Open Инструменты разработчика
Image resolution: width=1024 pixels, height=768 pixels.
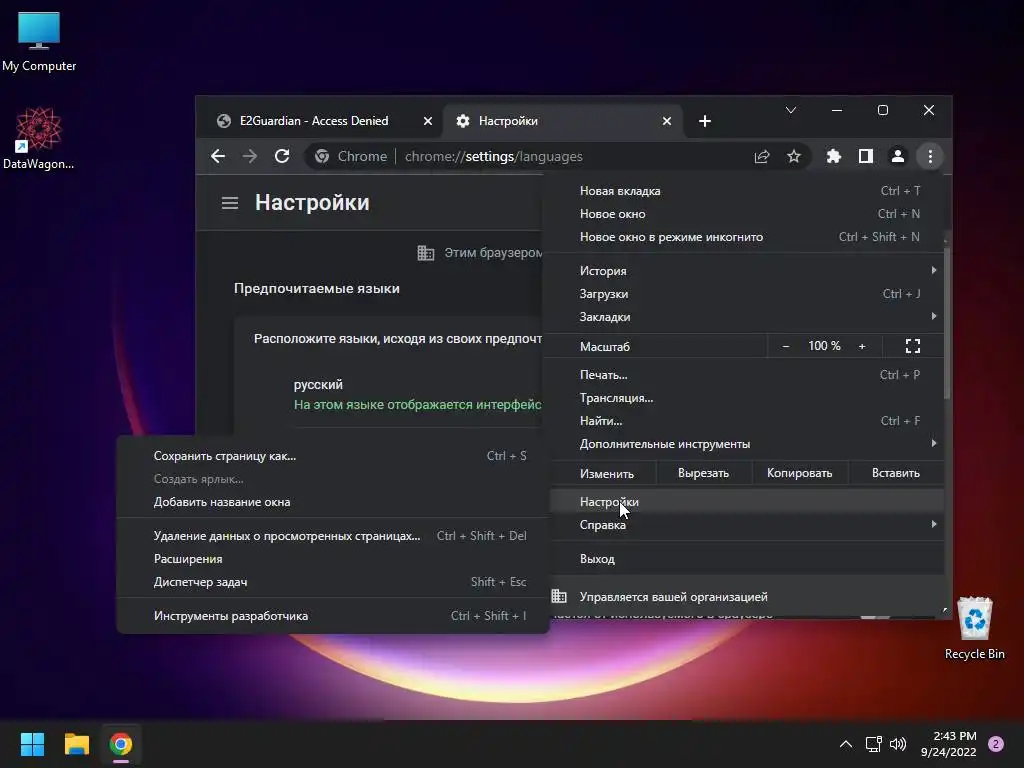point(332,616)
